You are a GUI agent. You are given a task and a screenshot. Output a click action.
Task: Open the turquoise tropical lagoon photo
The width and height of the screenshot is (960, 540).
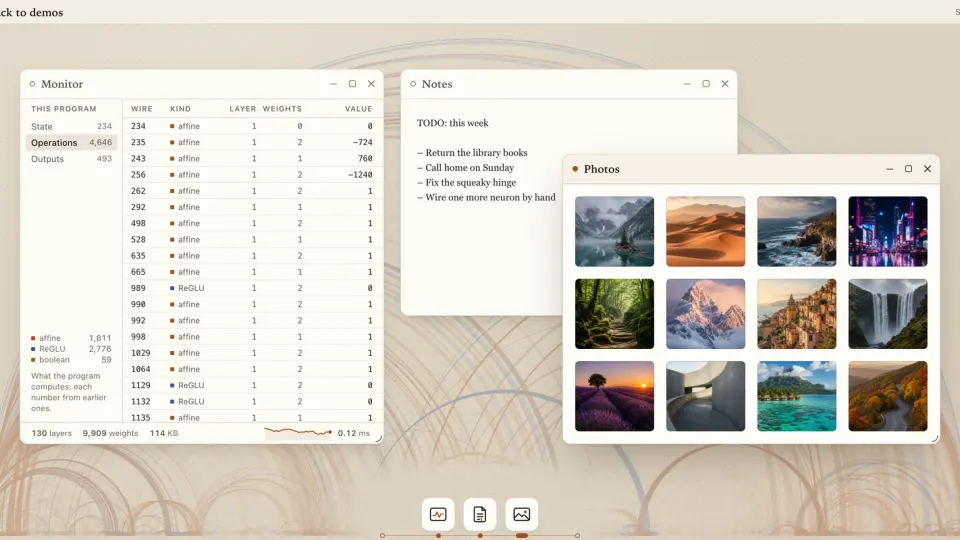pos(797,396)
